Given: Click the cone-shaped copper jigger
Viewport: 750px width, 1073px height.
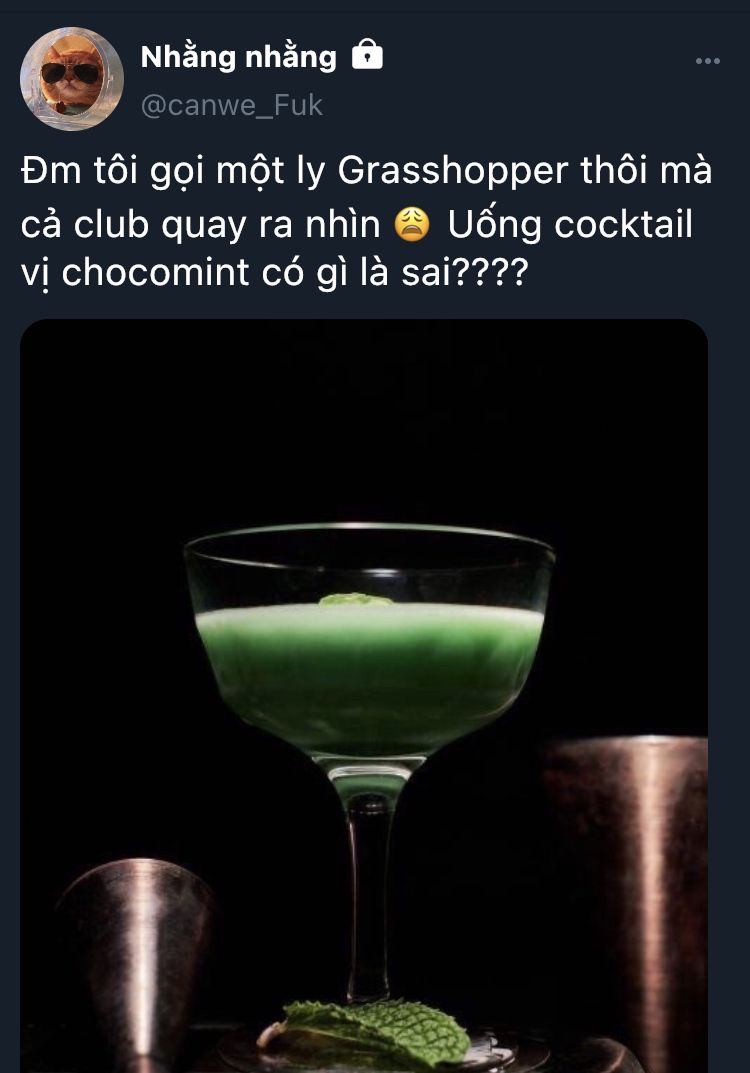Looking at the screenshot, I should tap(133, 965).
